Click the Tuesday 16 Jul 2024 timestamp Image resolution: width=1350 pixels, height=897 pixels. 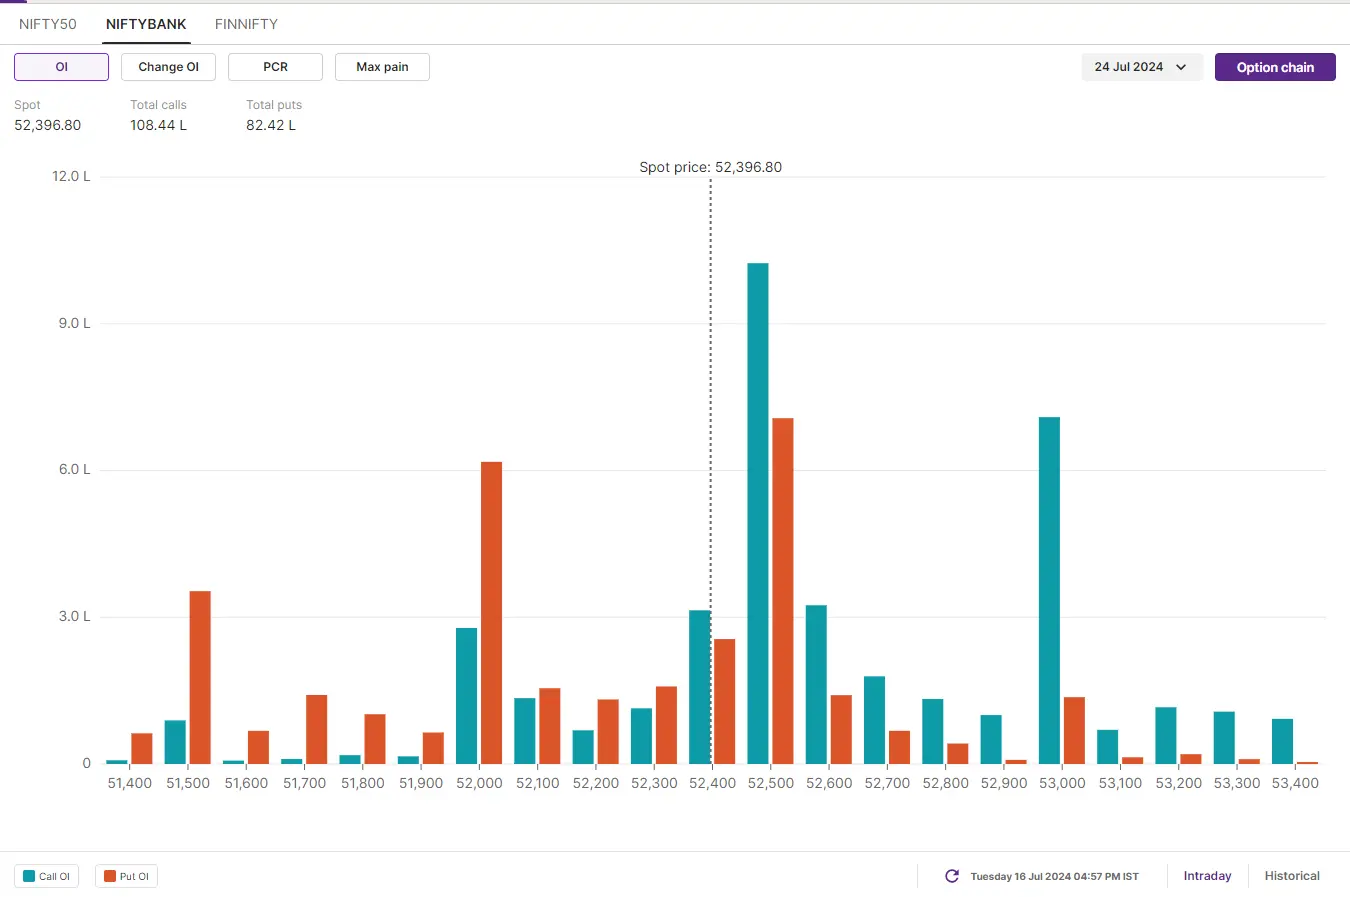click(x=1054, y=876)
